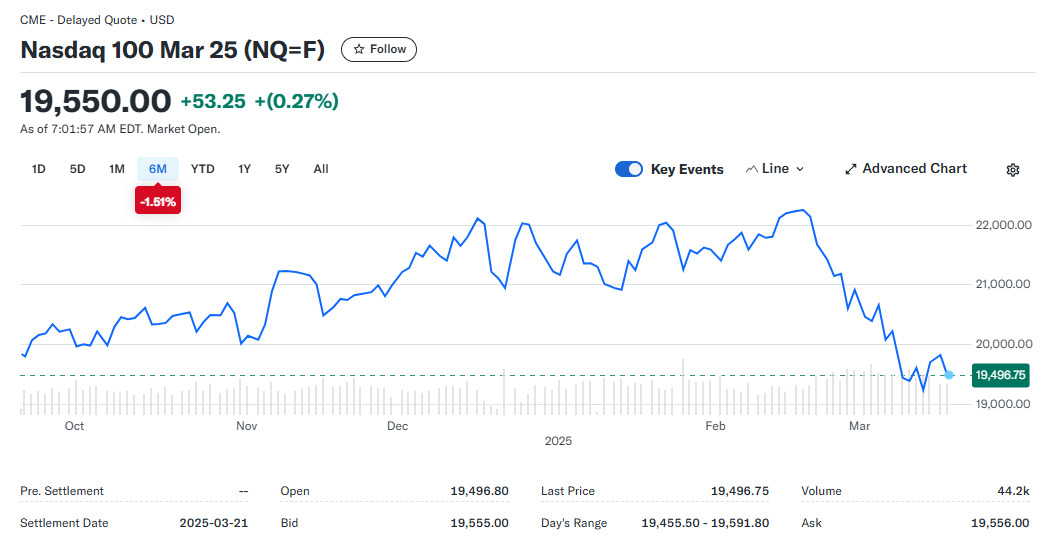Open chart settings gear icon
1043x543 pixels.
coord(1012,170)
